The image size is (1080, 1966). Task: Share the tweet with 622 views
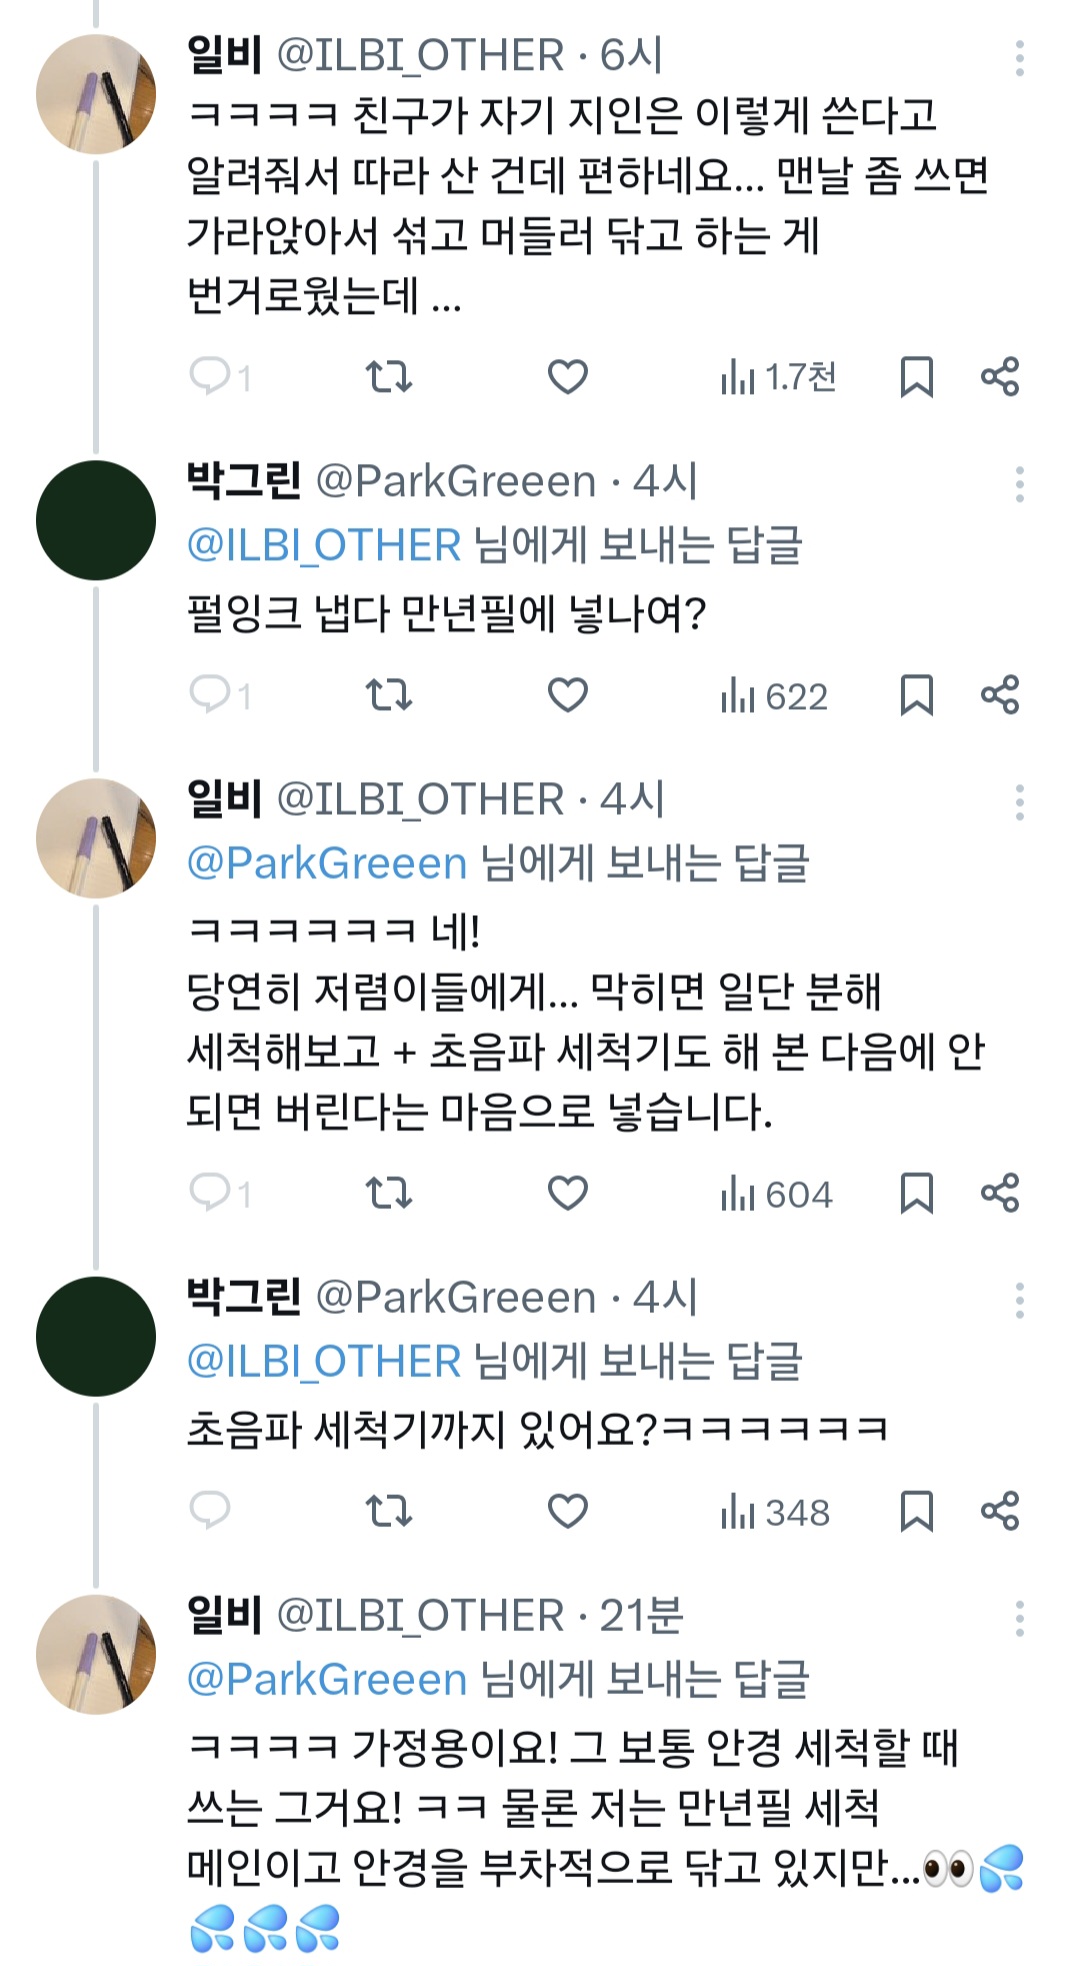pos(999,695)
